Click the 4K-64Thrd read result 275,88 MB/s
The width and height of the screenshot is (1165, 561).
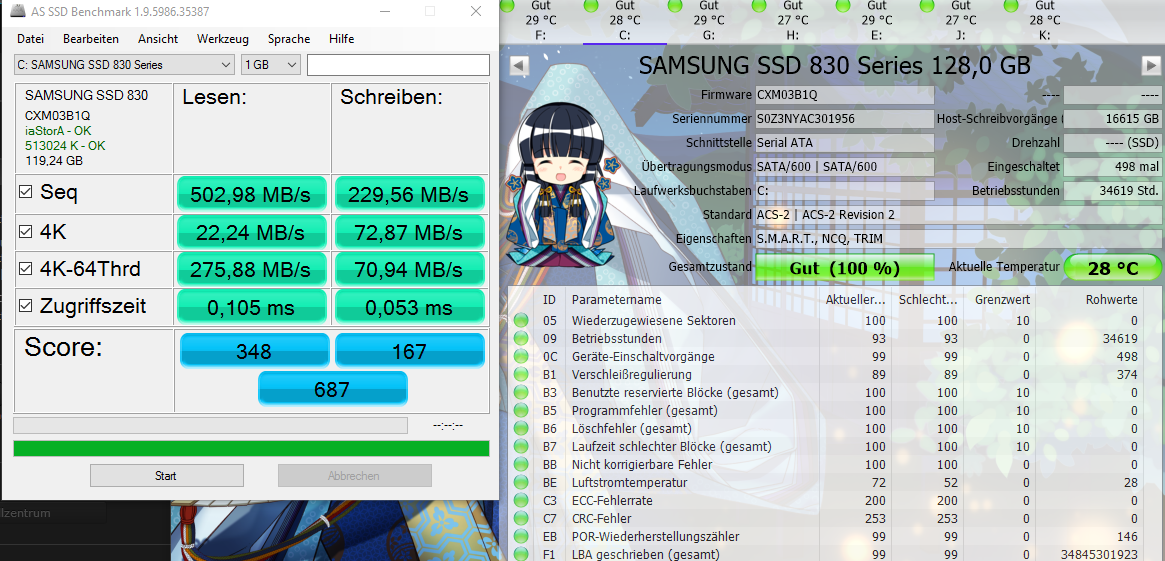[251, 269]
